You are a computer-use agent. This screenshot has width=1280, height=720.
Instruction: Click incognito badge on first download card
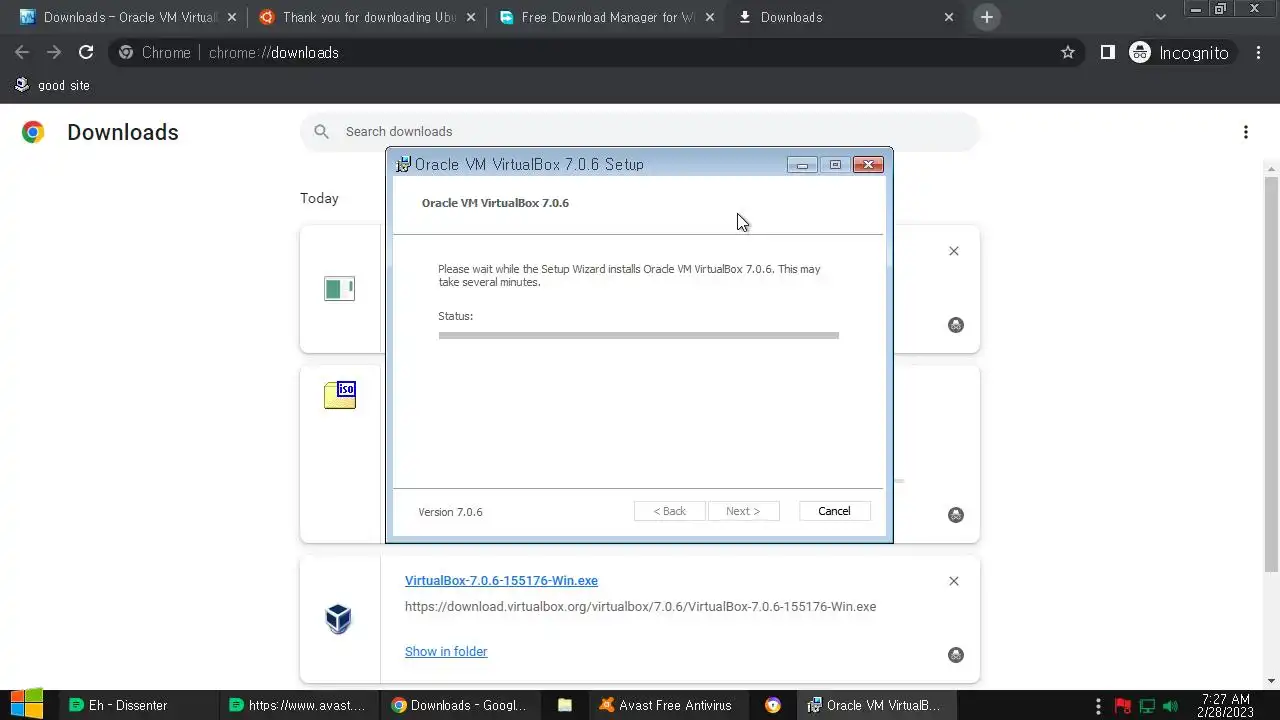[956, 325]
